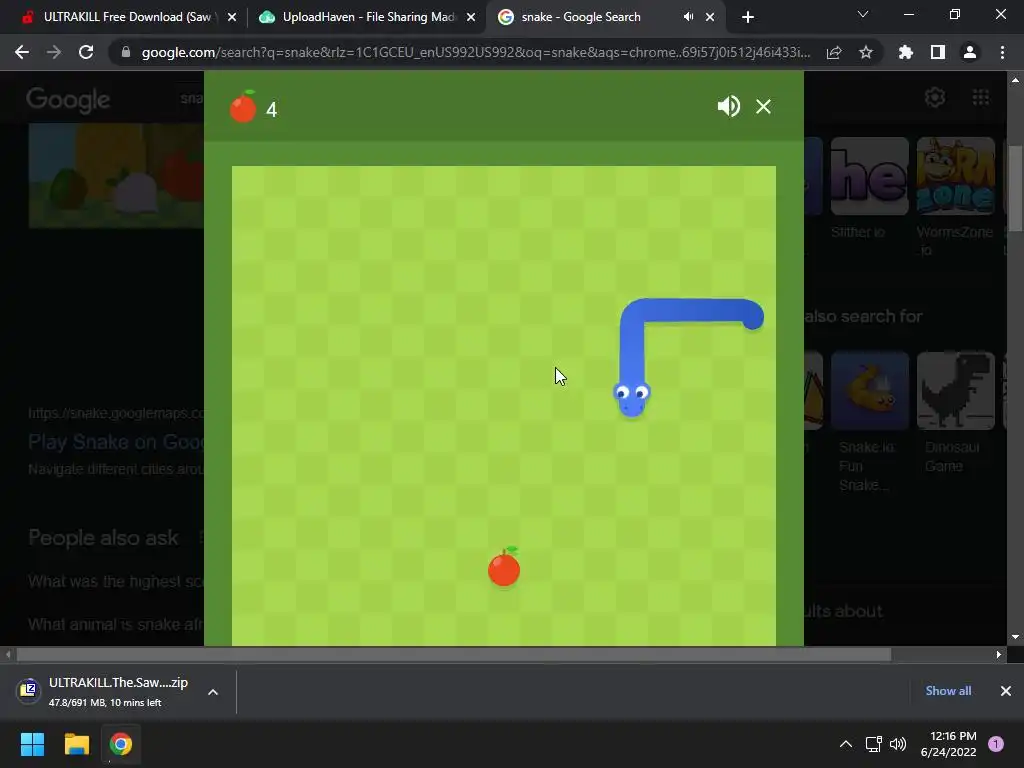The image size is (1024, 768).
Task: Share this page icon
Action: tap(834, 52)
